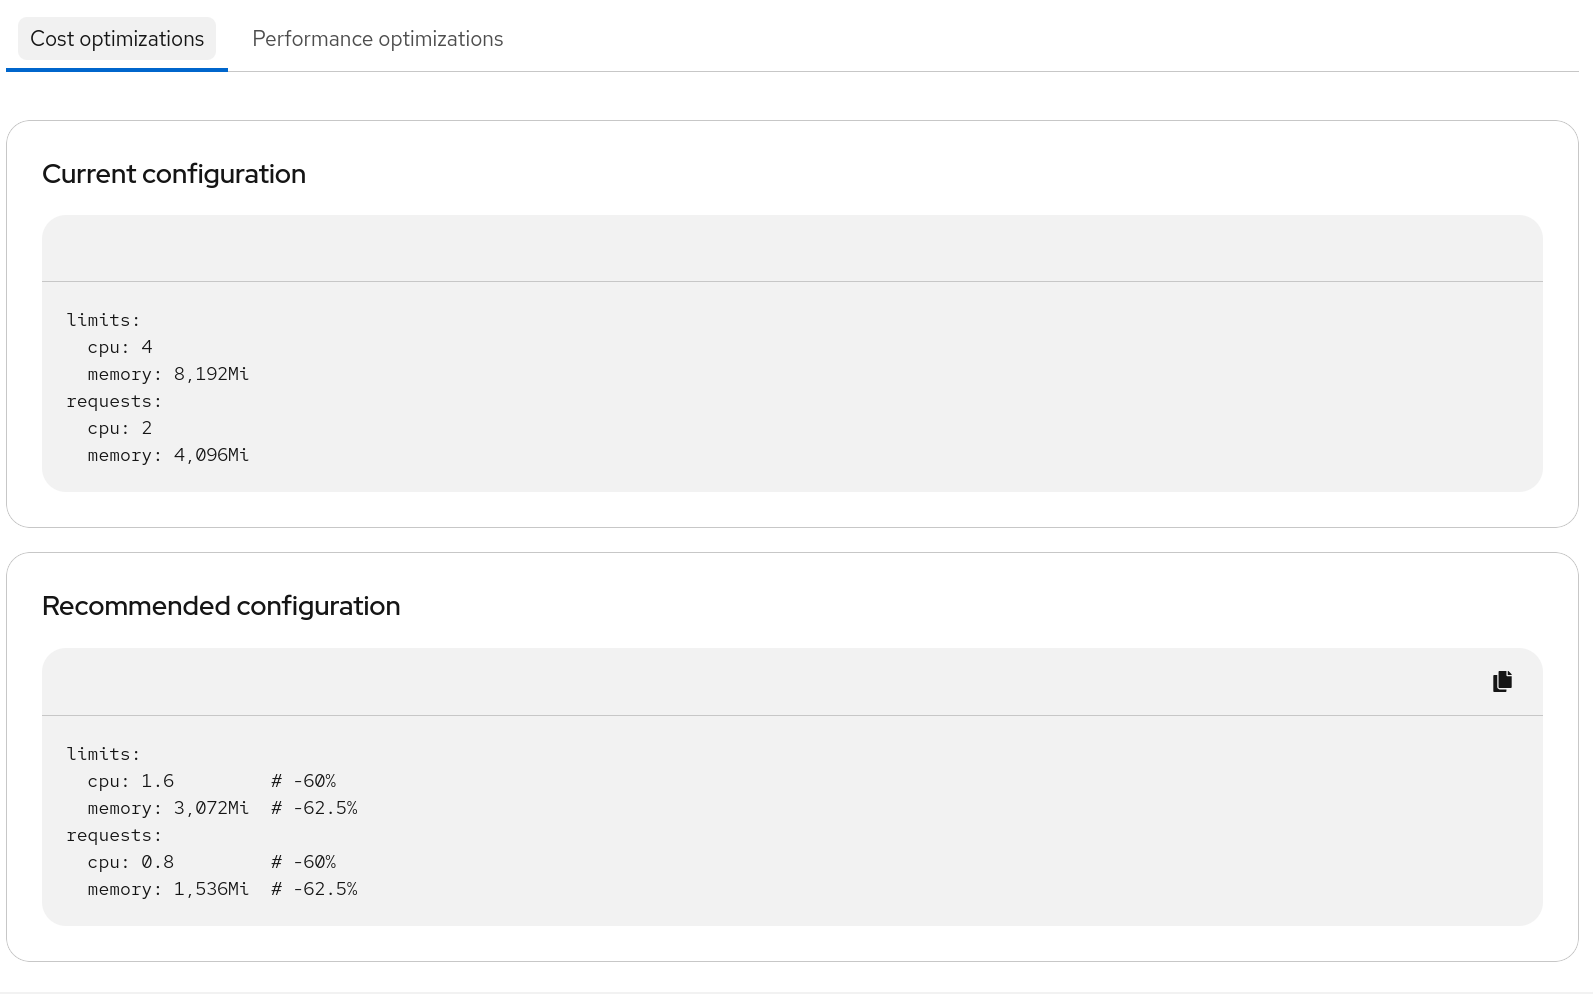Click the Current configuration heading
Screen dimensions: 1593x994
point(174,174)
